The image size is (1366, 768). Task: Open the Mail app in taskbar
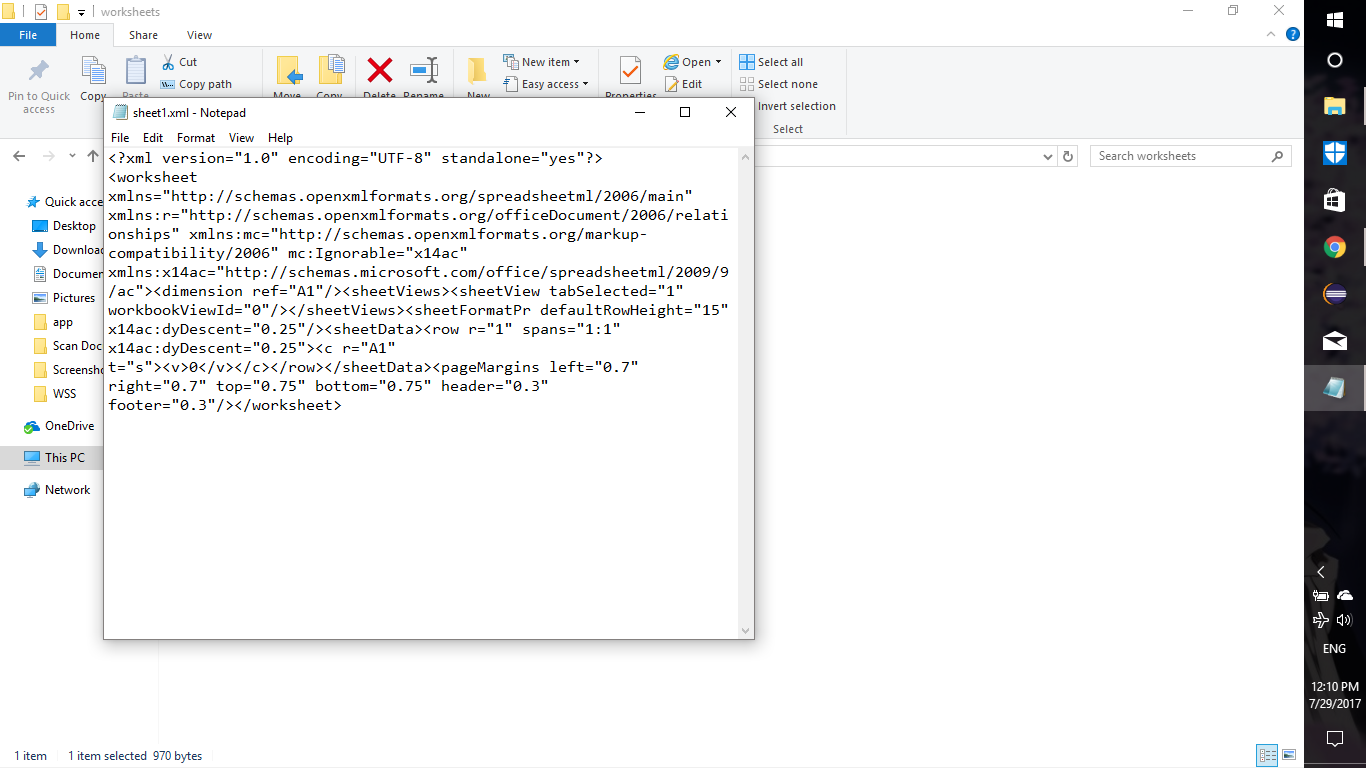[x=1334, y=341]
